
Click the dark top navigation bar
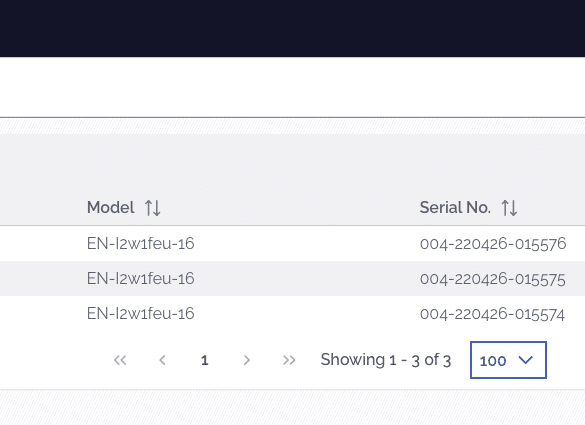coord(292,28)
